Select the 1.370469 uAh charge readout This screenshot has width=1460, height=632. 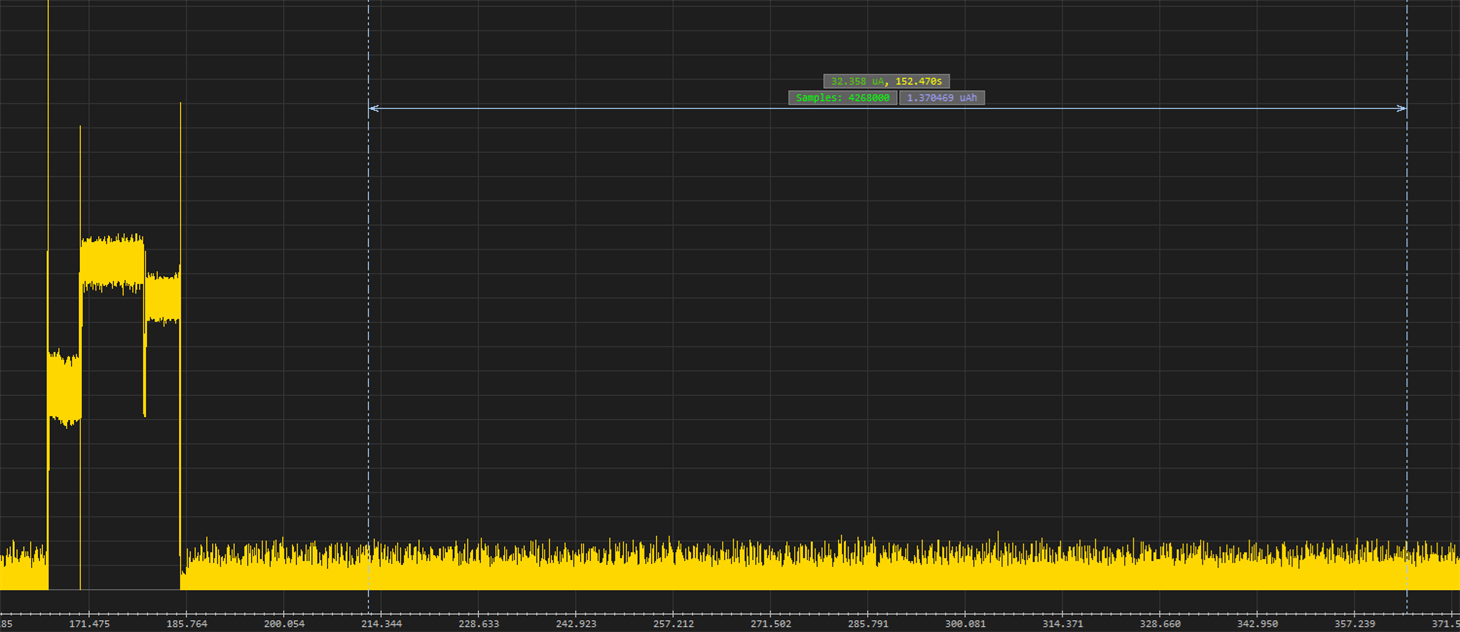[x=943, y=98]
